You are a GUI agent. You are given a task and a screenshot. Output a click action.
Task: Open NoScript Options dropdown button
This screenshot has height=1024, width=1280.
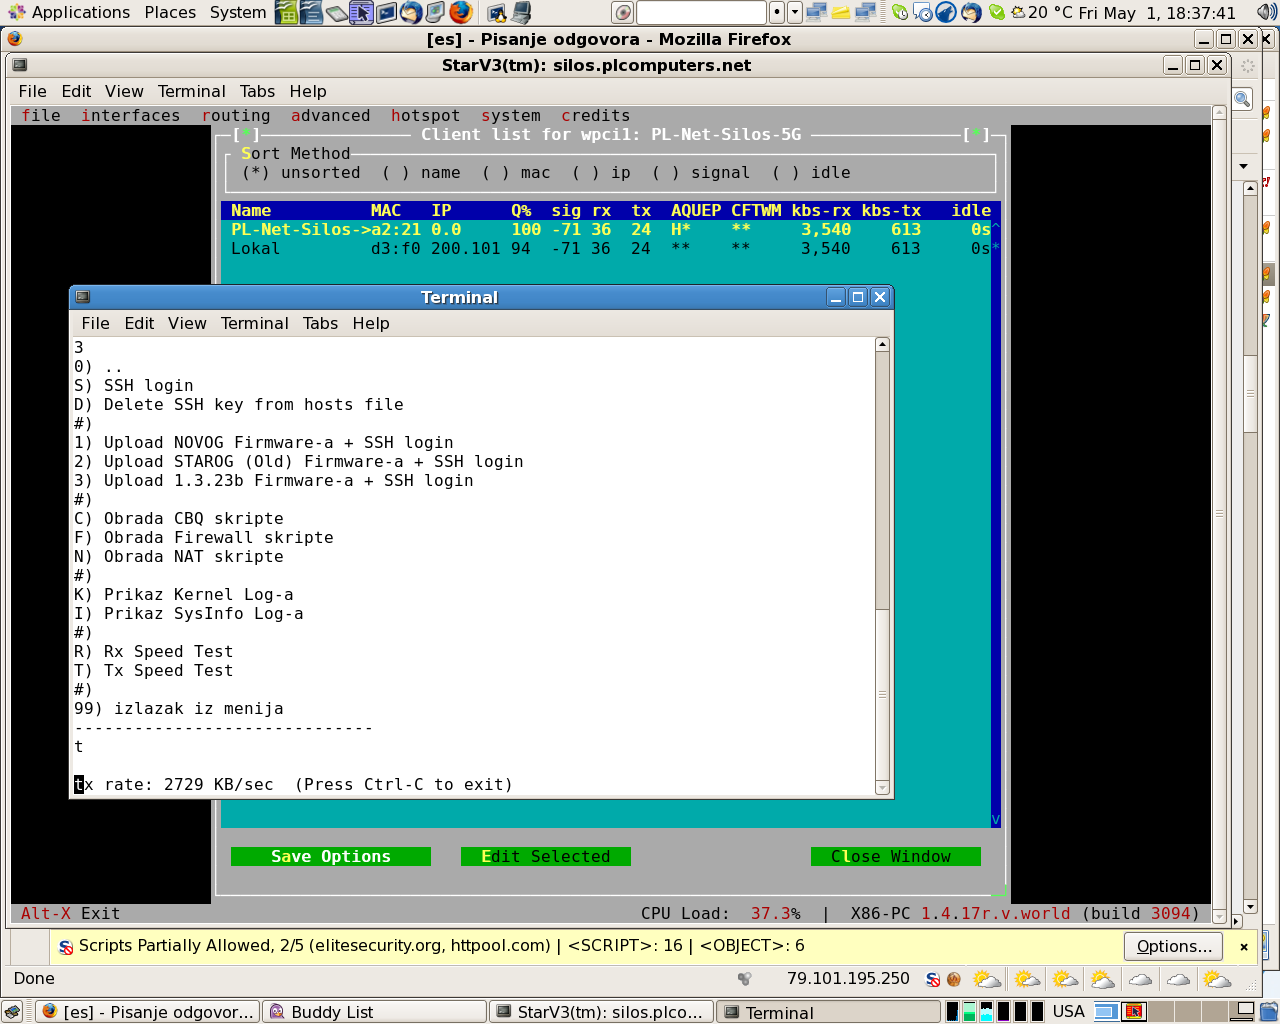point(1174,946)
